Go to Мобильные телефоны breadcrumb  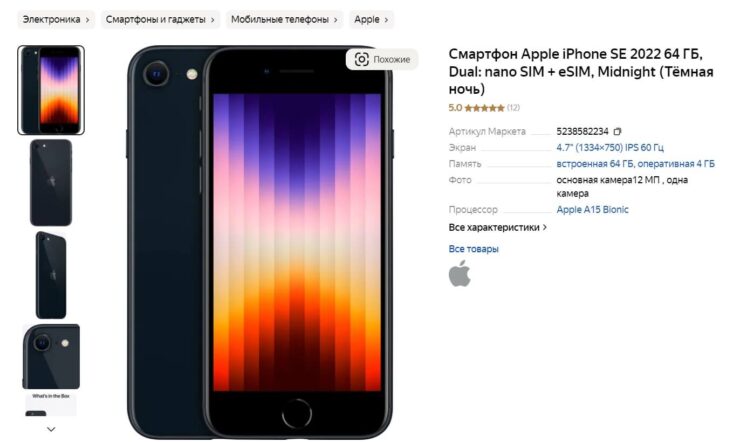[284, 20]
